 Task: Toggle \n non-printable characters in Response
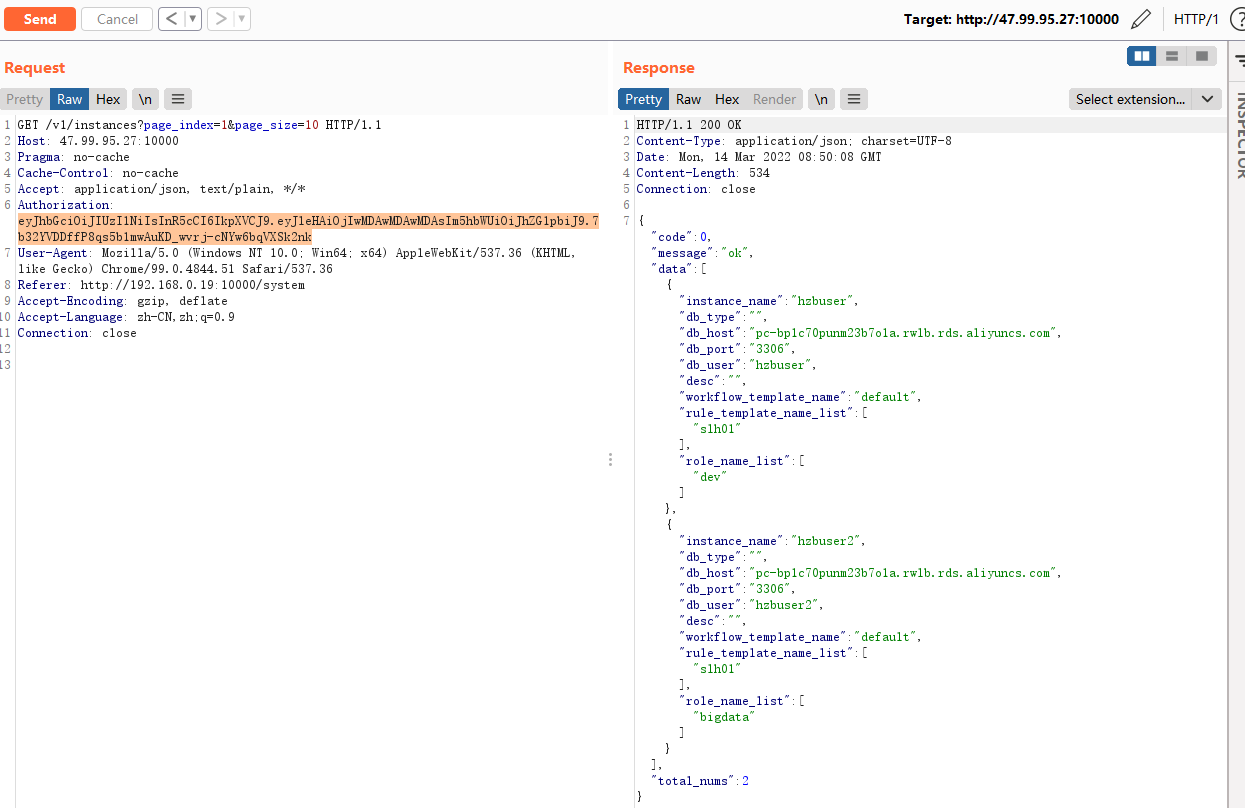click(x=821, y=99)
